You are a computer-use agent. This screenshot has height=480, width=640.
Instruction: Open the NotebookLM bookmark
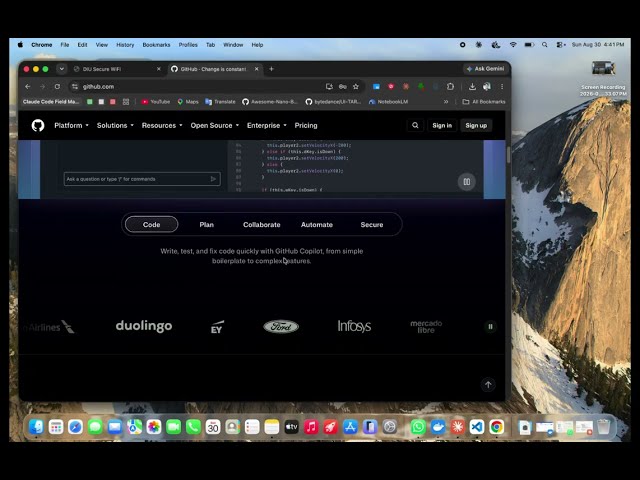pos(389,102)
